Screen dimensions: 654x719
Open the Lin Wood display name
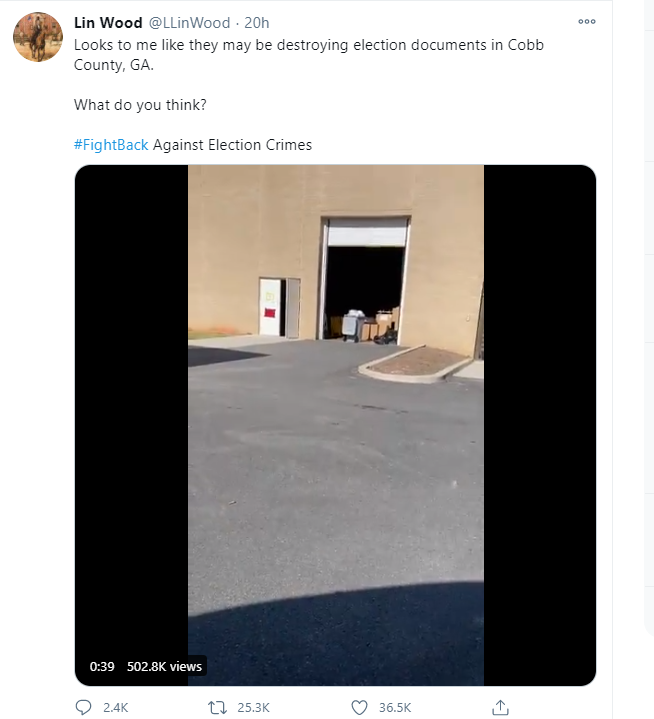click(108, 23)
